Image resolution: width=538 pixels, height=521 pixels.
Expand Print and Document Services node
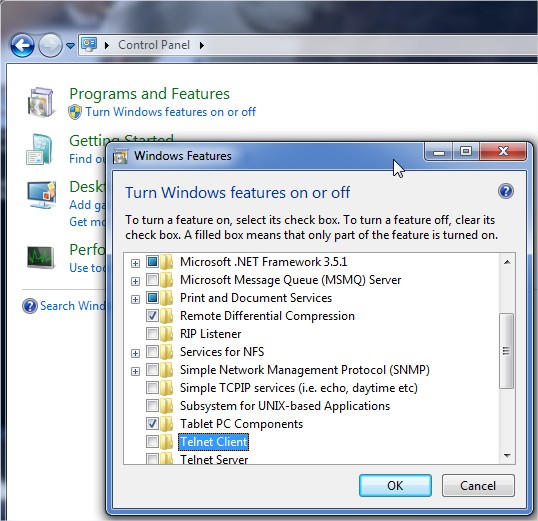[x=136, y=299]
